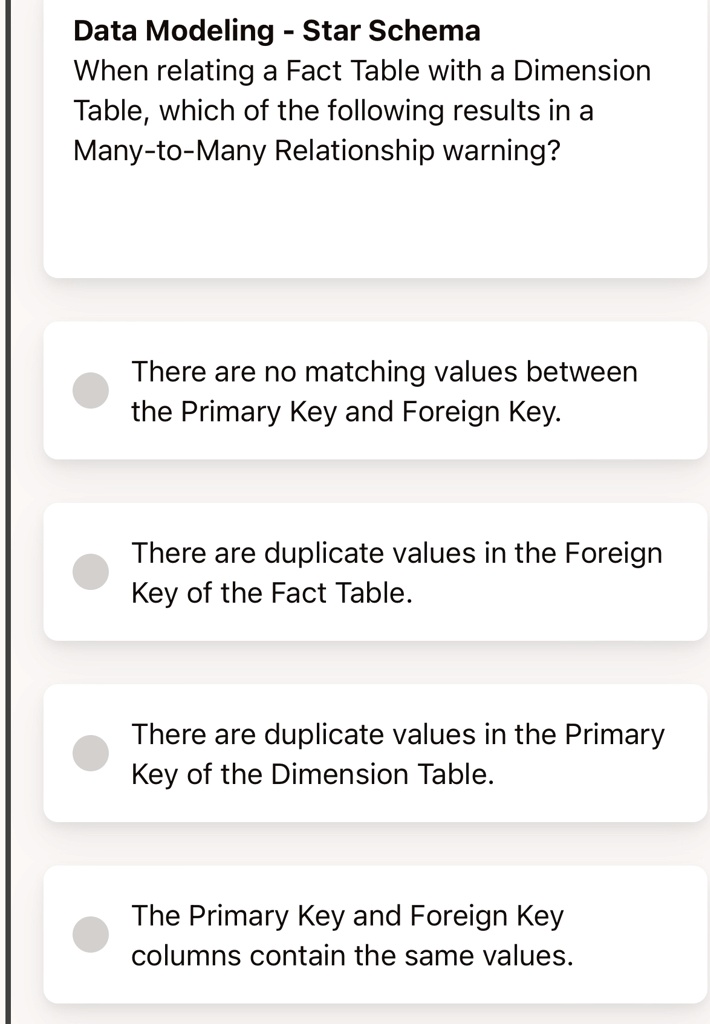The height and width of the screenshot is (1024, 710).
Task: Click the question title Data Modeling Star Schema
Action: point(276,31)
